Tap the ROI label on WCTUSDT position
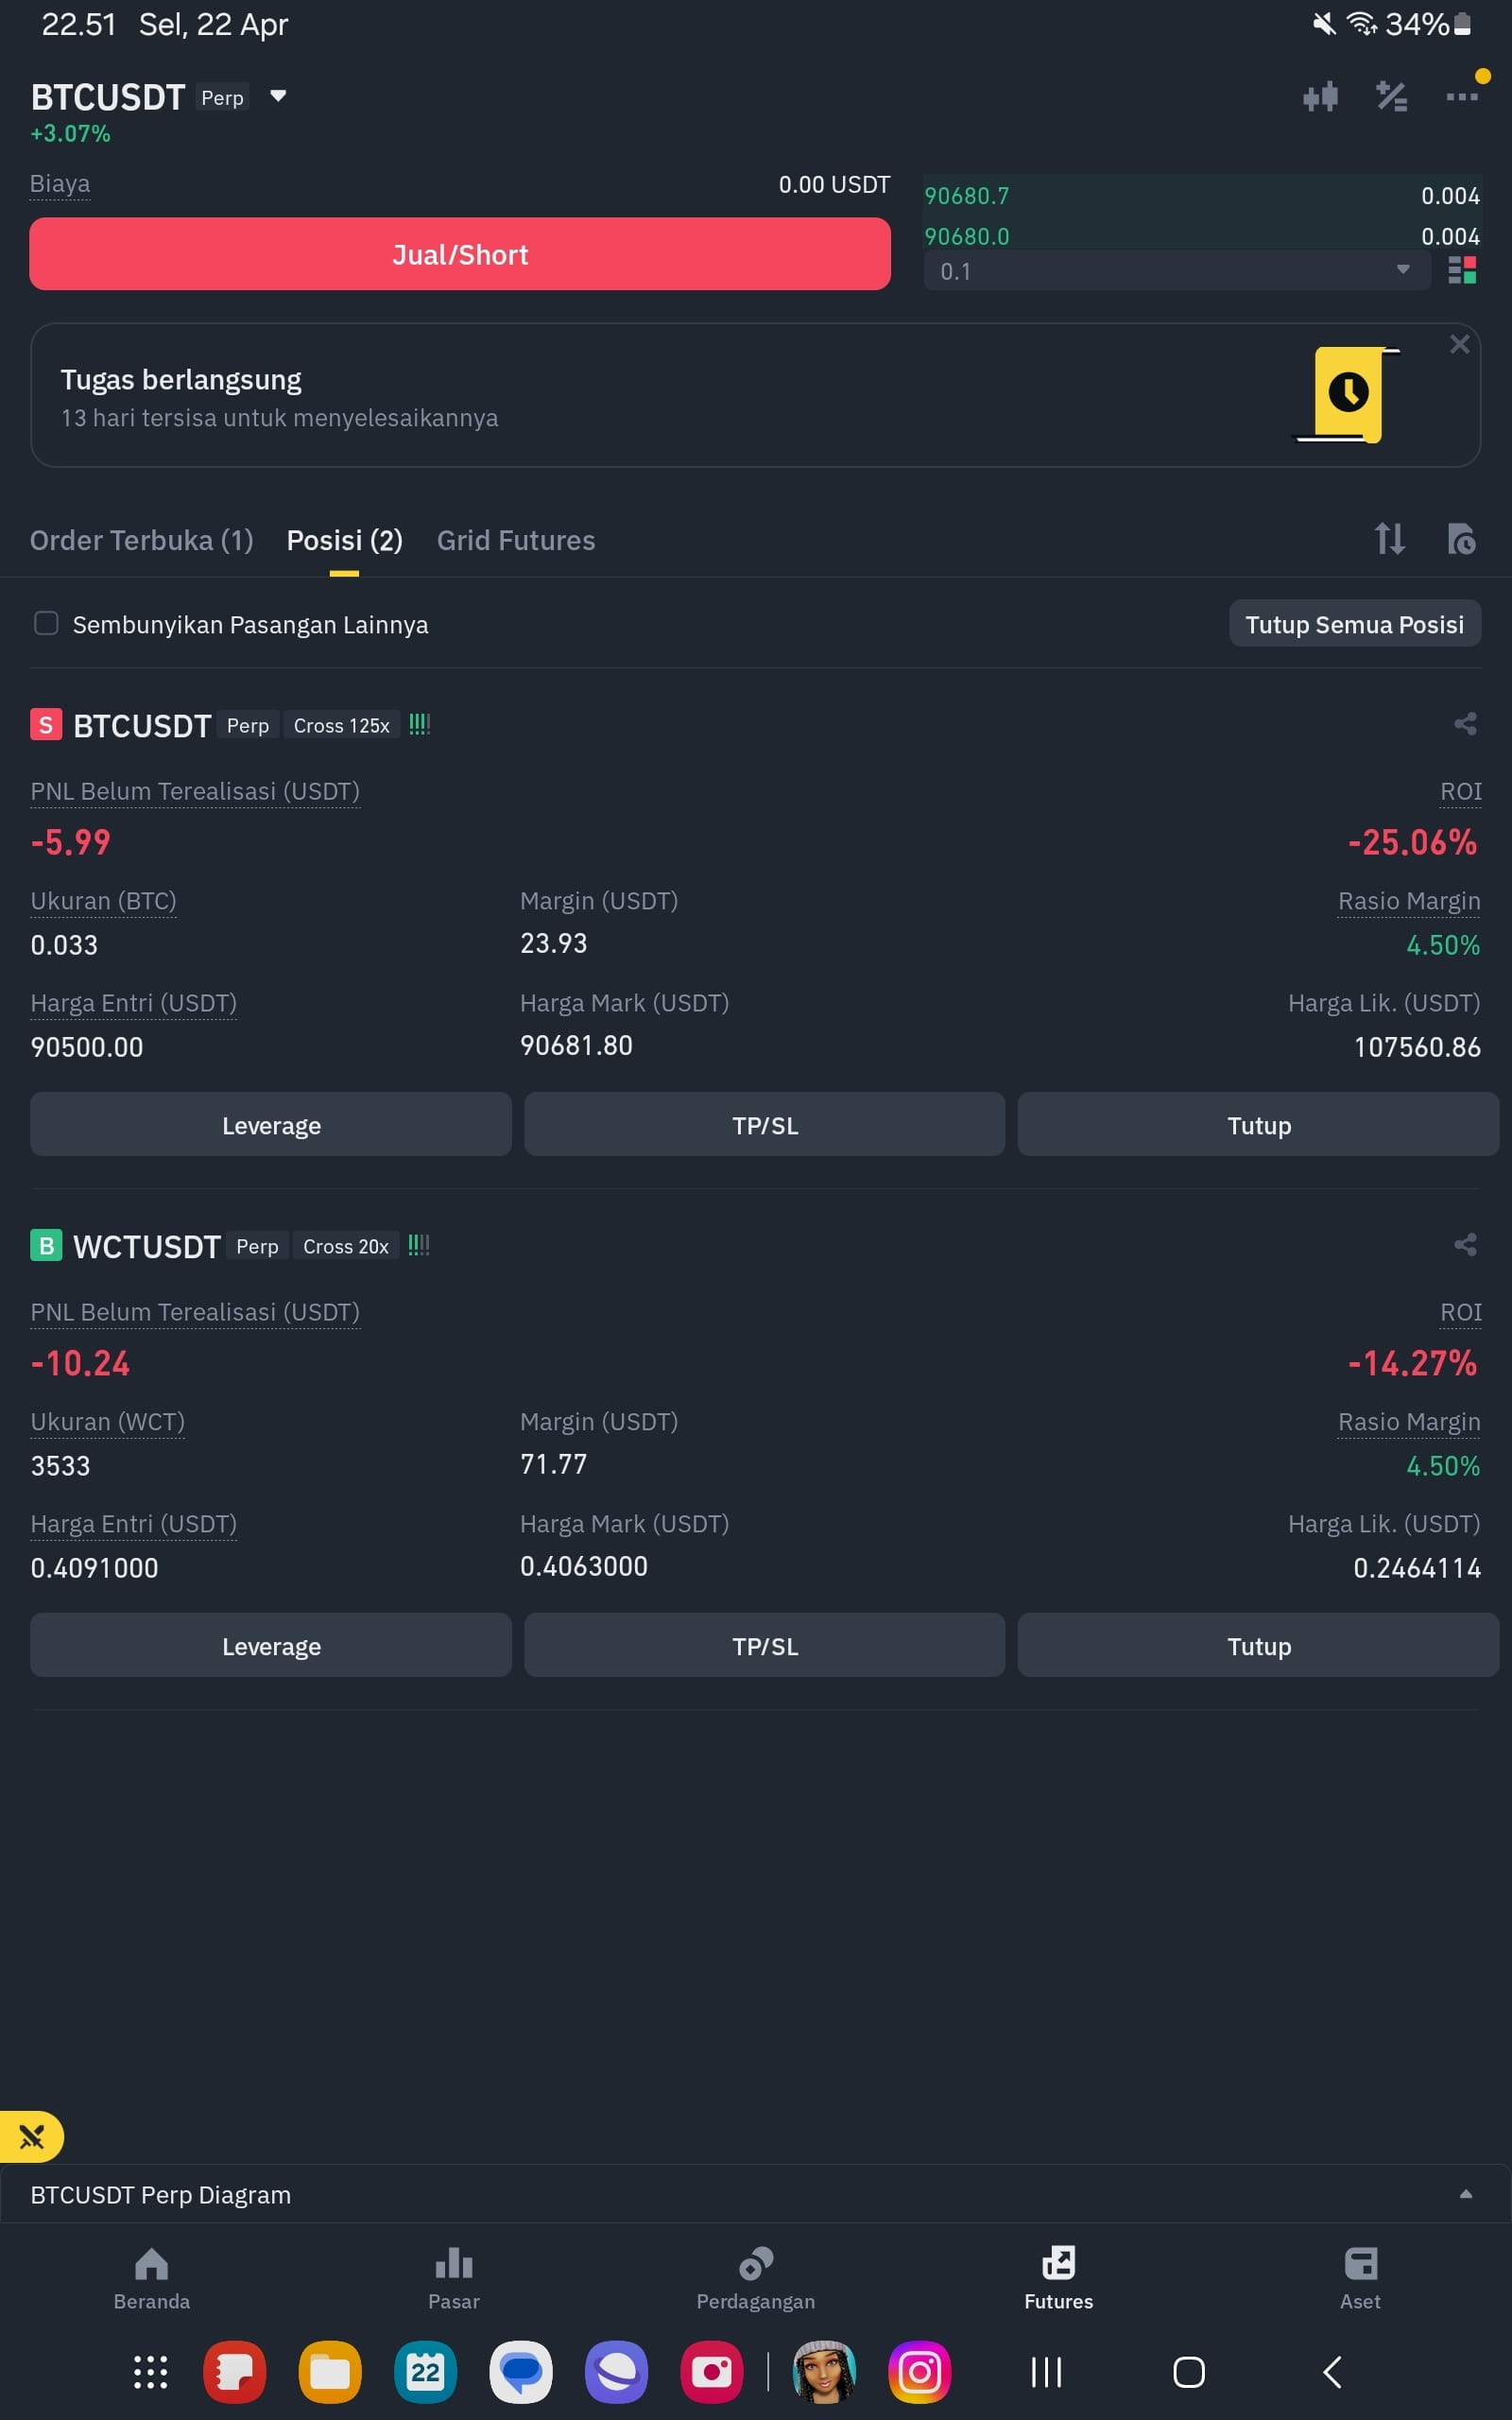 coord(1460,1312)
